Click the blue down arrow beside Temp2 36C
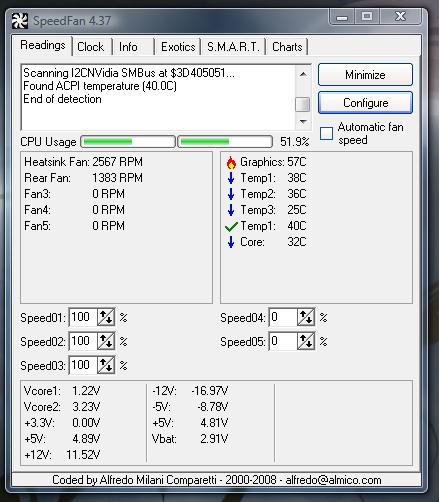The width and height of the screenshot is (440, 502). pyautogui.click(x=231, y=194)
